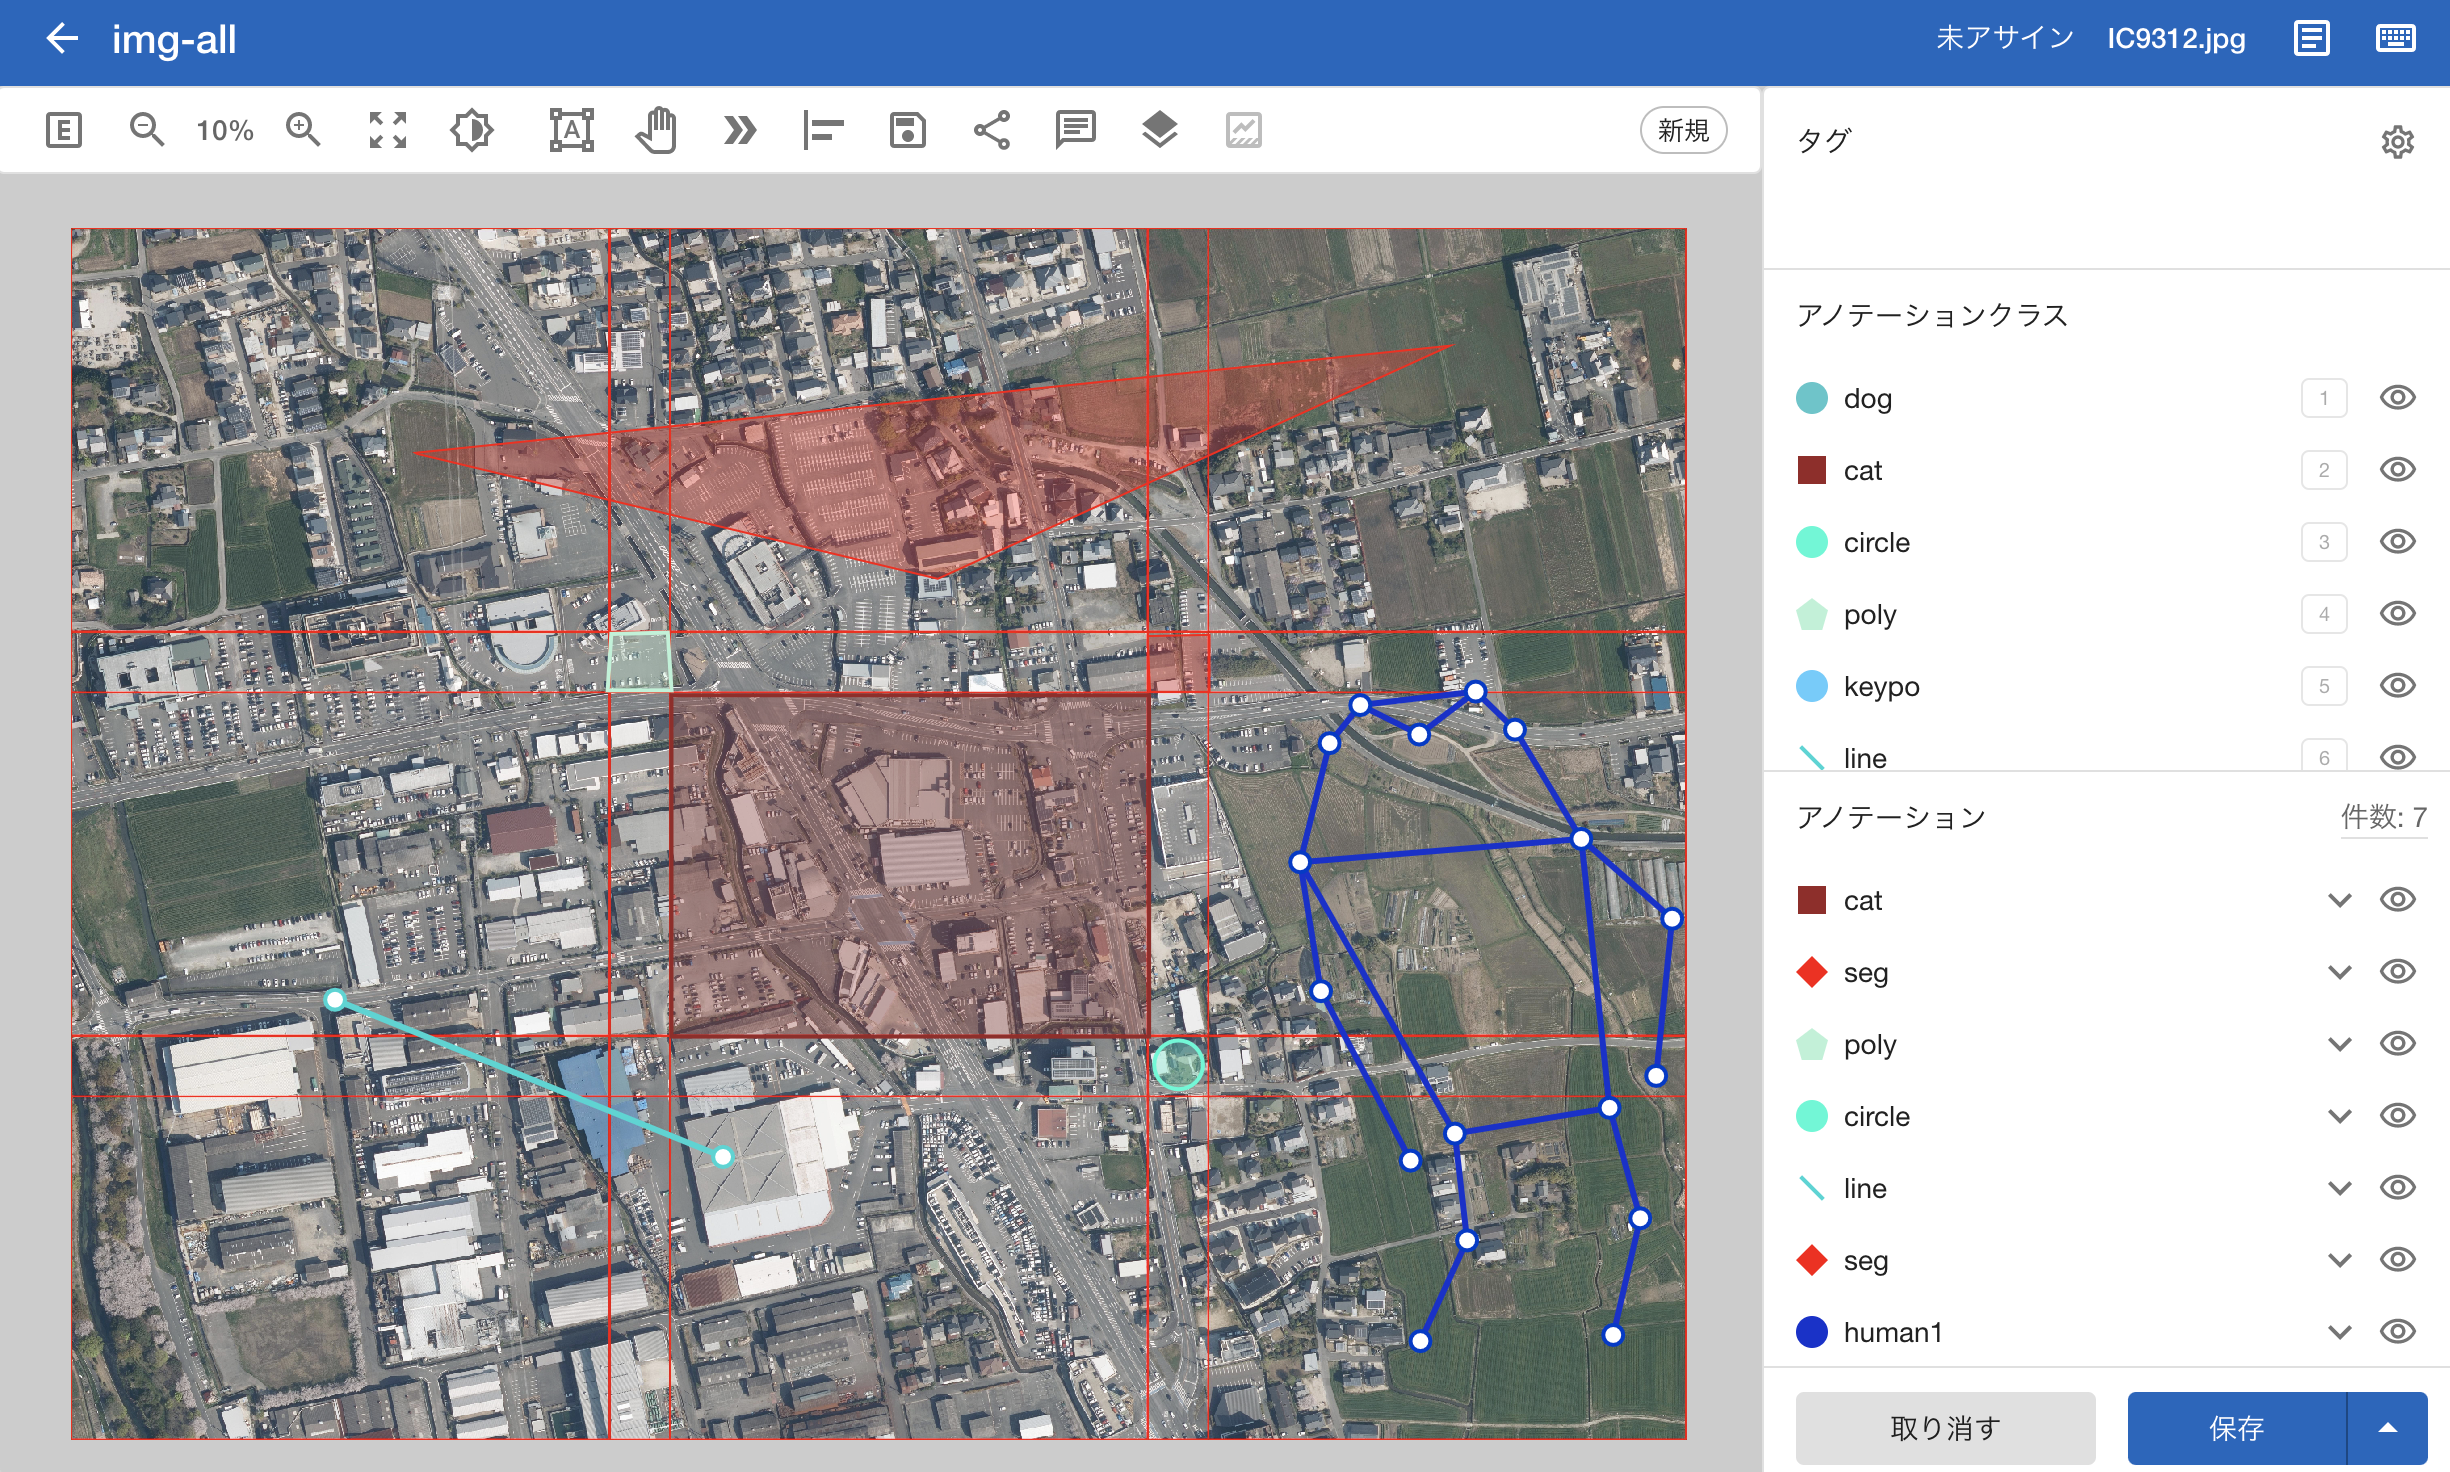Select the pan hand tool
Screen dimensions: 2450x1472
click(x=656, y=130)
